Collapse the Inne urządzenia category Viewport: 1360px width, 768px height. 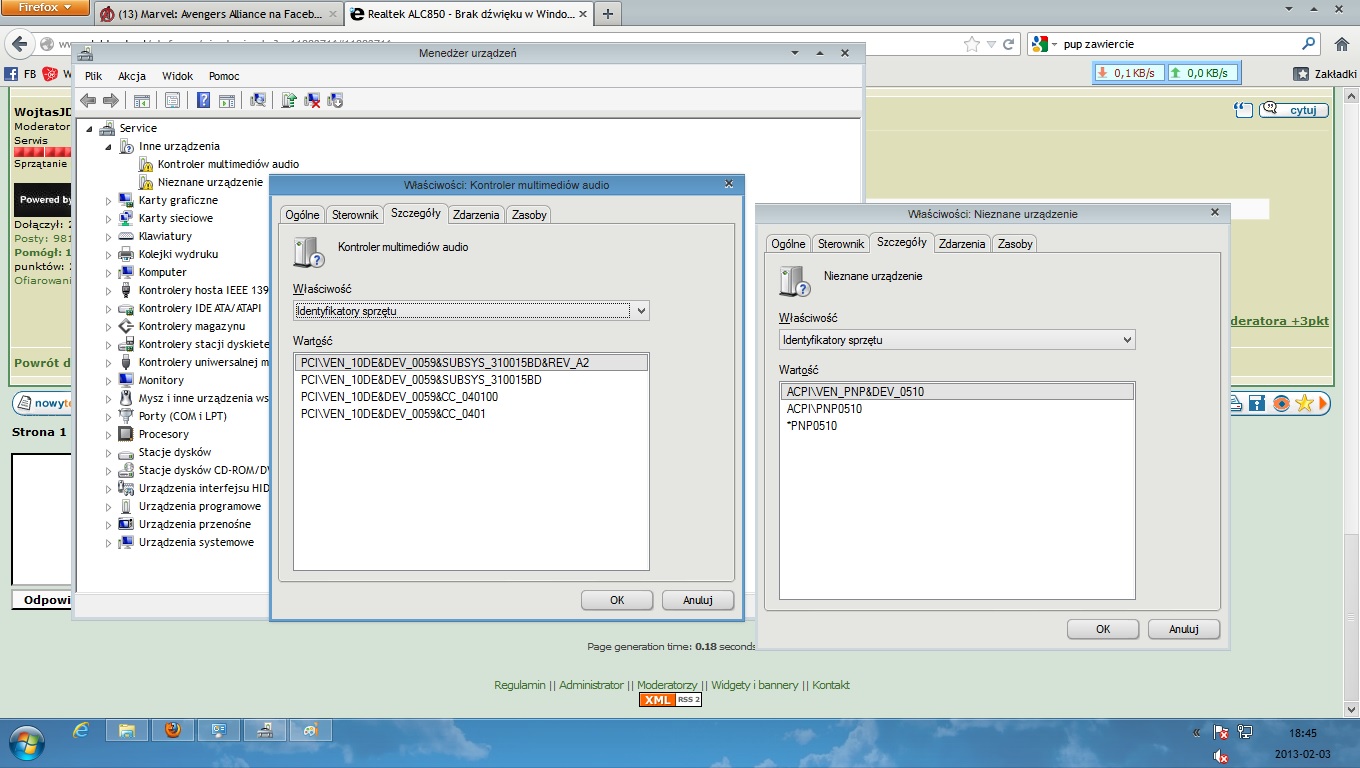tap(108, 146)
